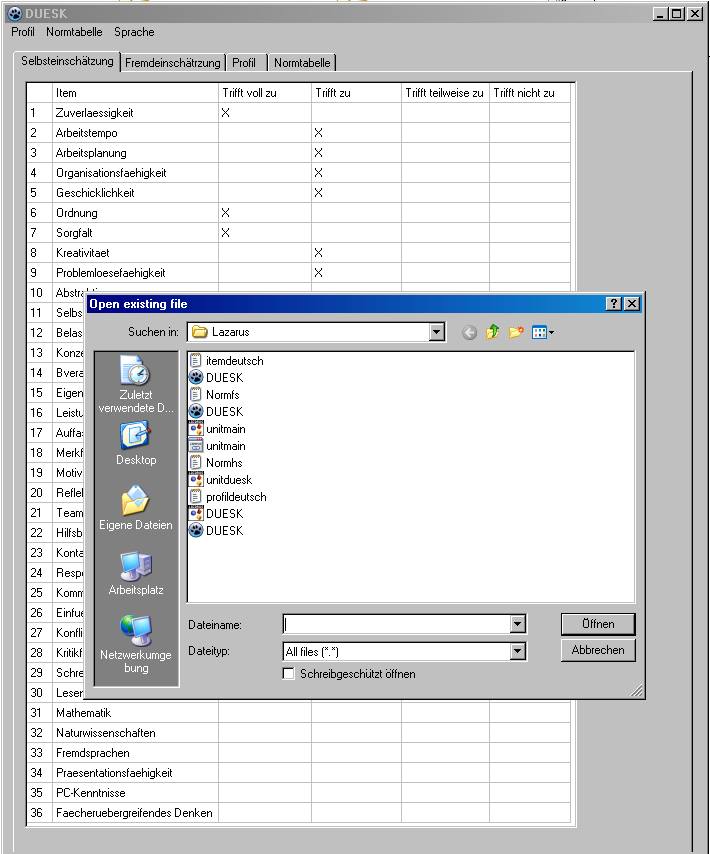Switch to the Fremdeinschätrzung tab
710x854 pixels.
173,63
